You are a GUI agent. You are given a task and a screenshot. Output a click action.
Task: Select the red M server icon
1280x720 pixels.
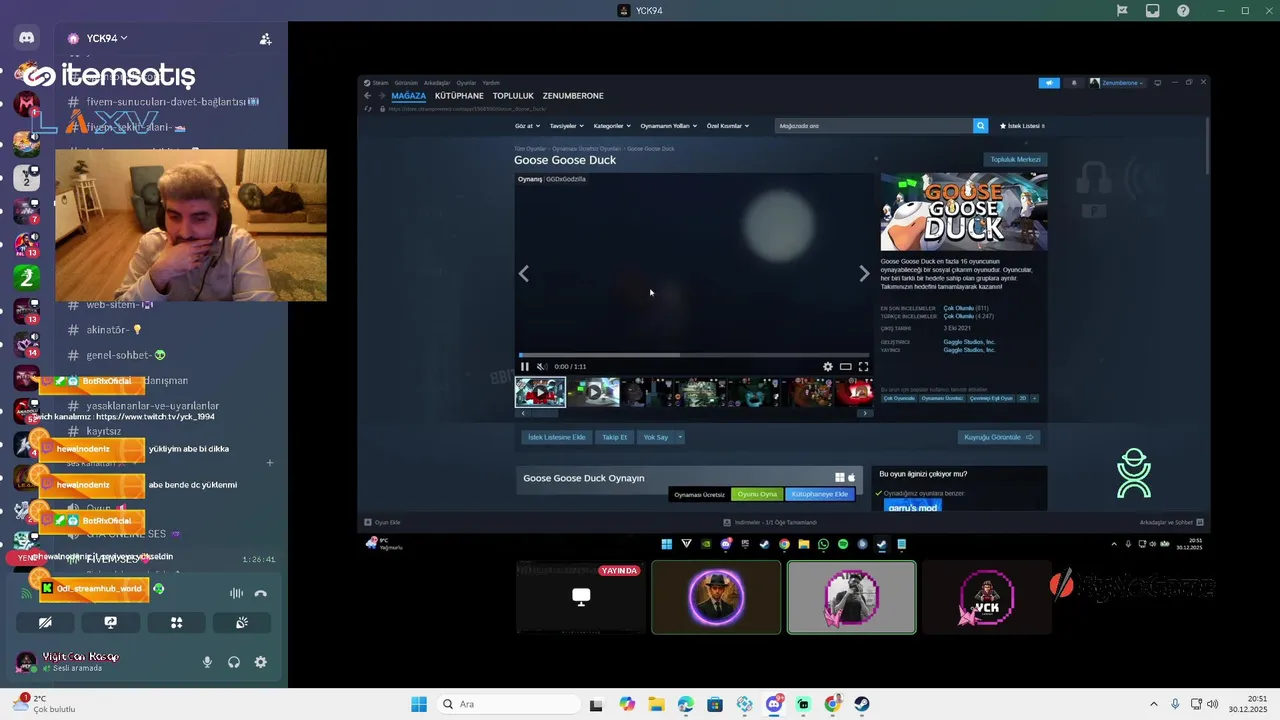[27, 103]
